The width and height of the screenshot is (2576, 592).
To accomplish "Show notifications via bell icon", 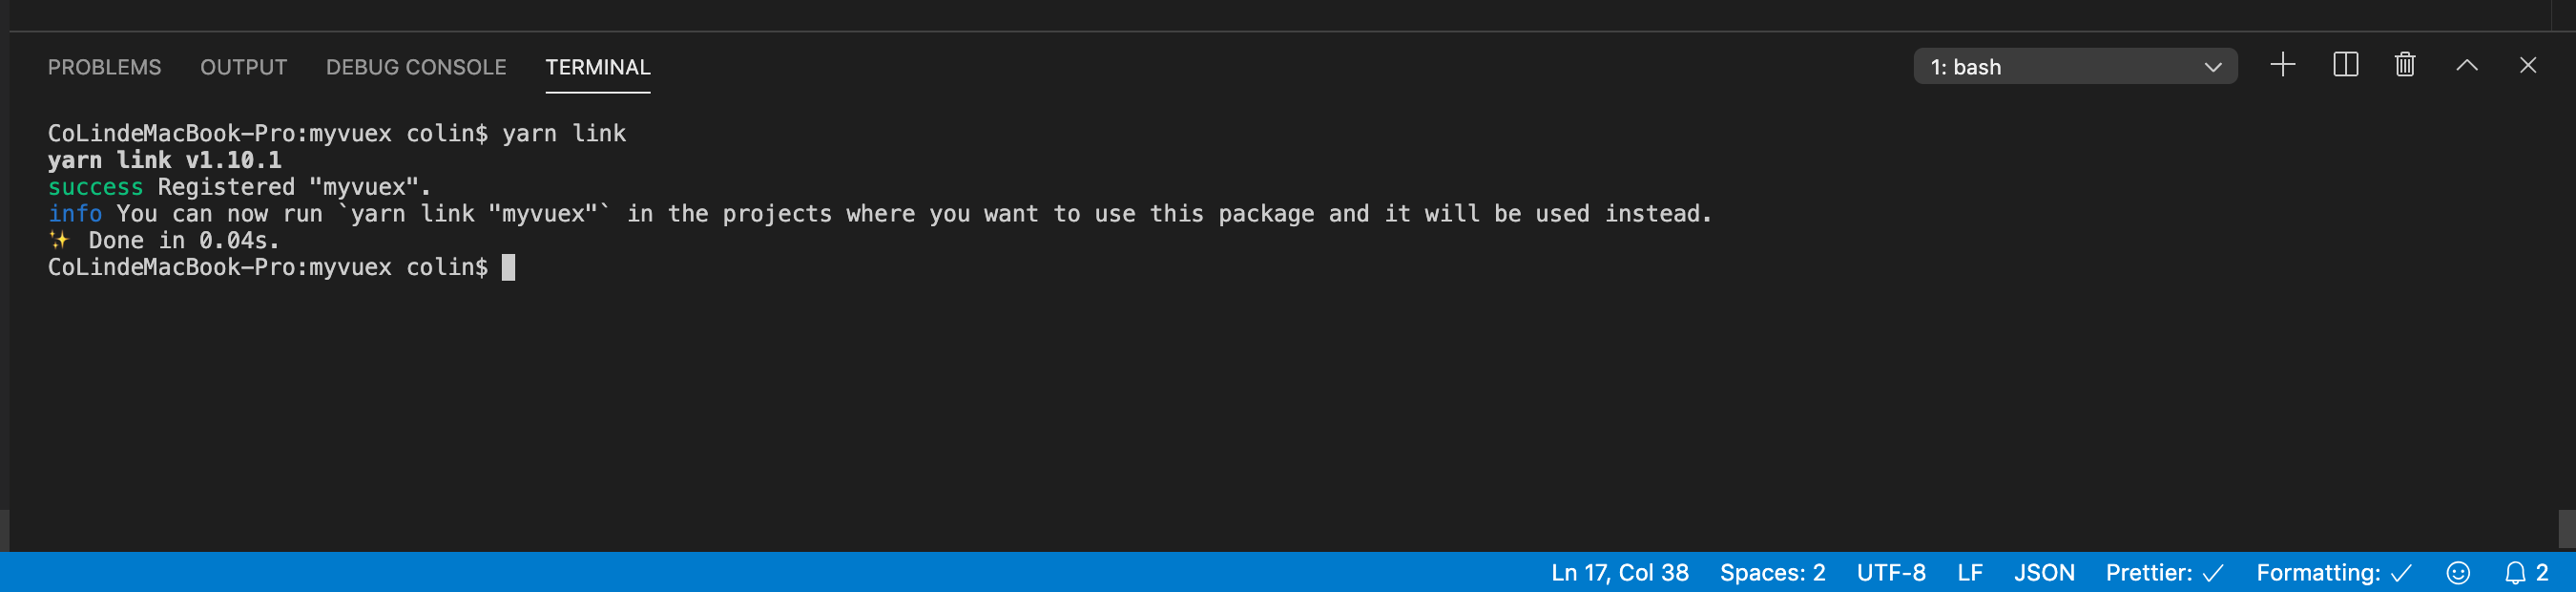I will click(x=2526, y=573).
